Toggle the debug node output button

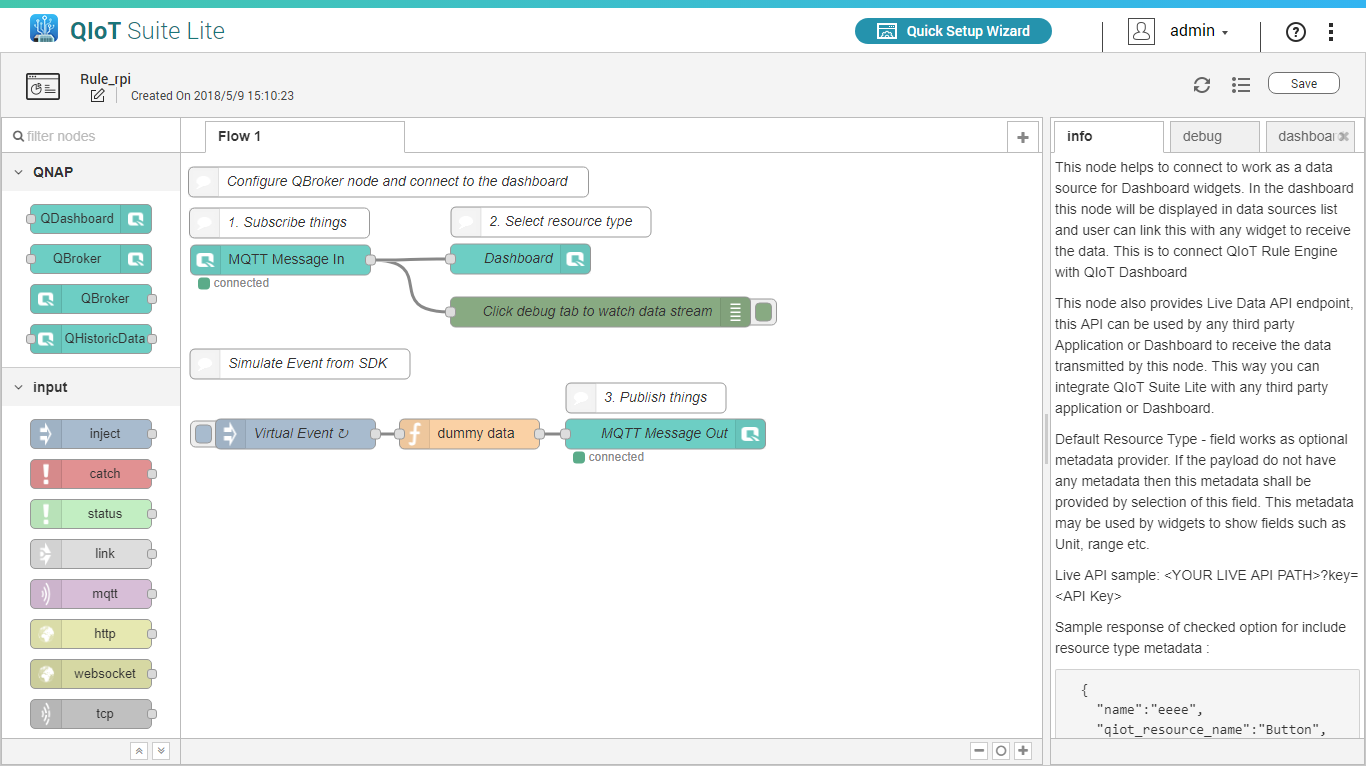(764, 312)
